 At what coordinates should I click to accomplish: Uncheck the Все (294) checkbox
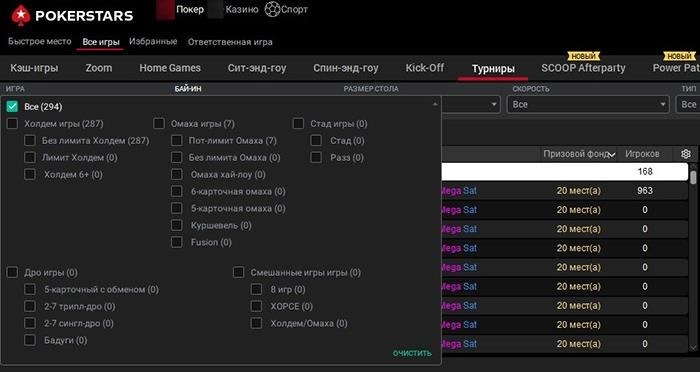pyautogui.click(x=12, y=107)
